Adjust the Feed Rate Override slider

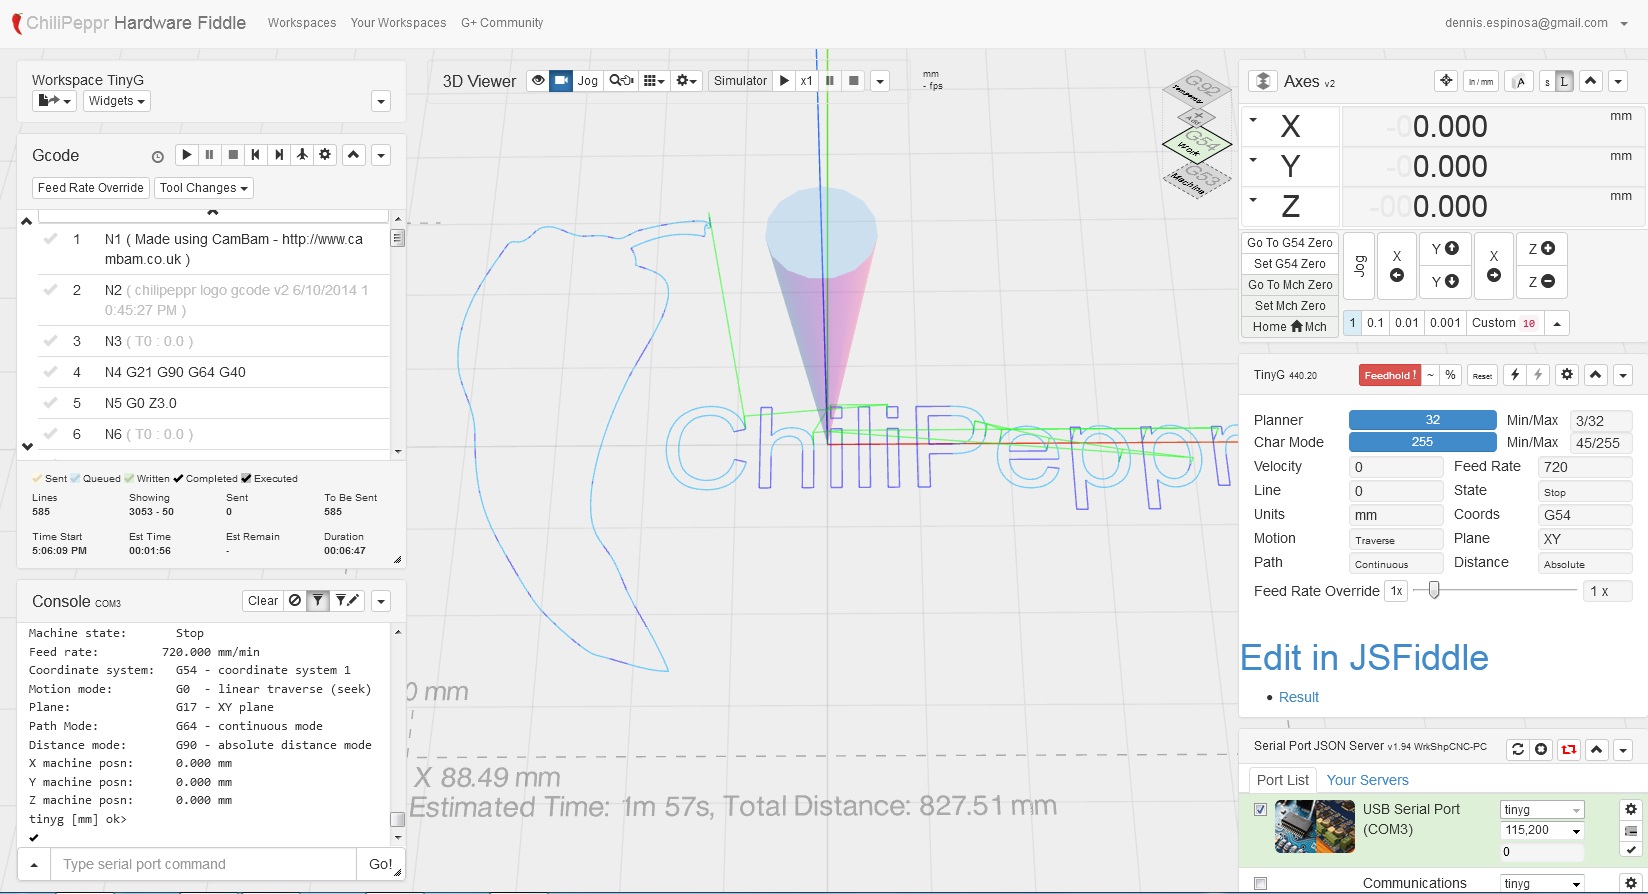pyautogui.click(x=1434, y=590)
